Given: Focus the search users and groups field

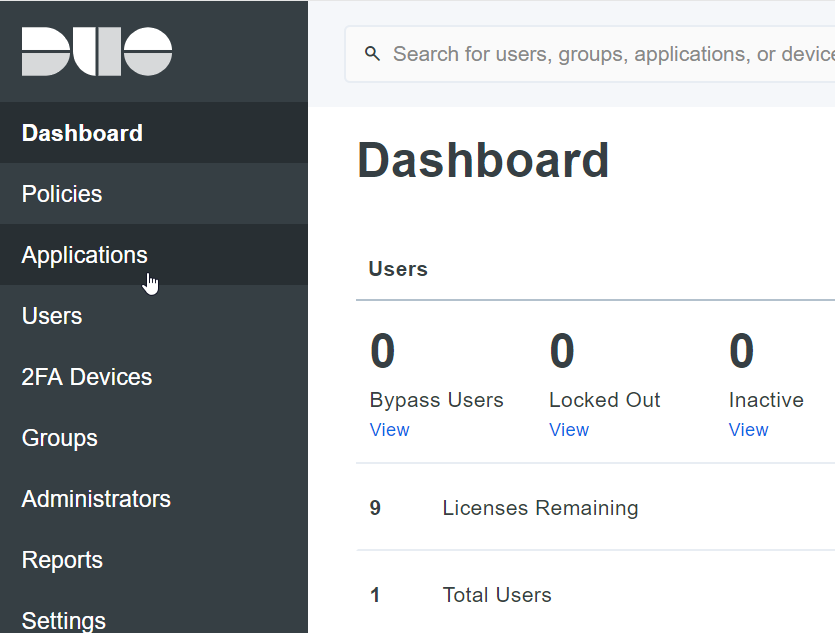Looking at the screenshot, I should coord(610,54).
